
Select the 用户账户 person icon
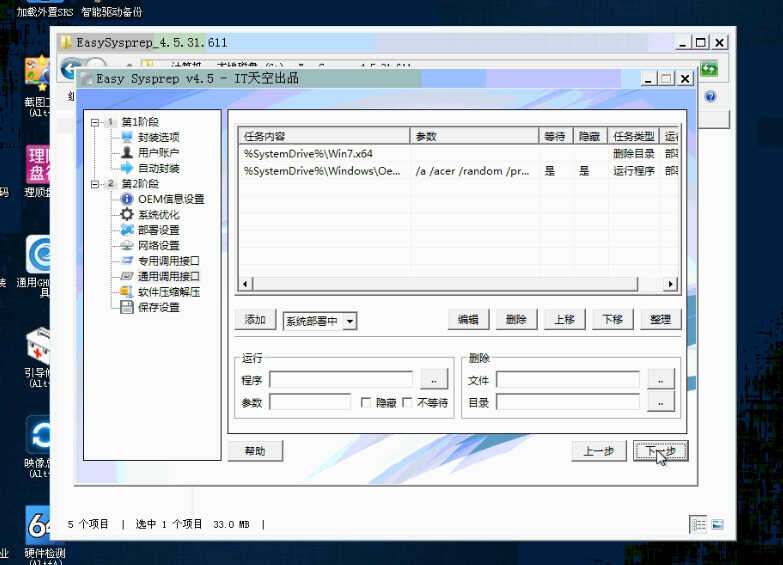coord(127,152)
